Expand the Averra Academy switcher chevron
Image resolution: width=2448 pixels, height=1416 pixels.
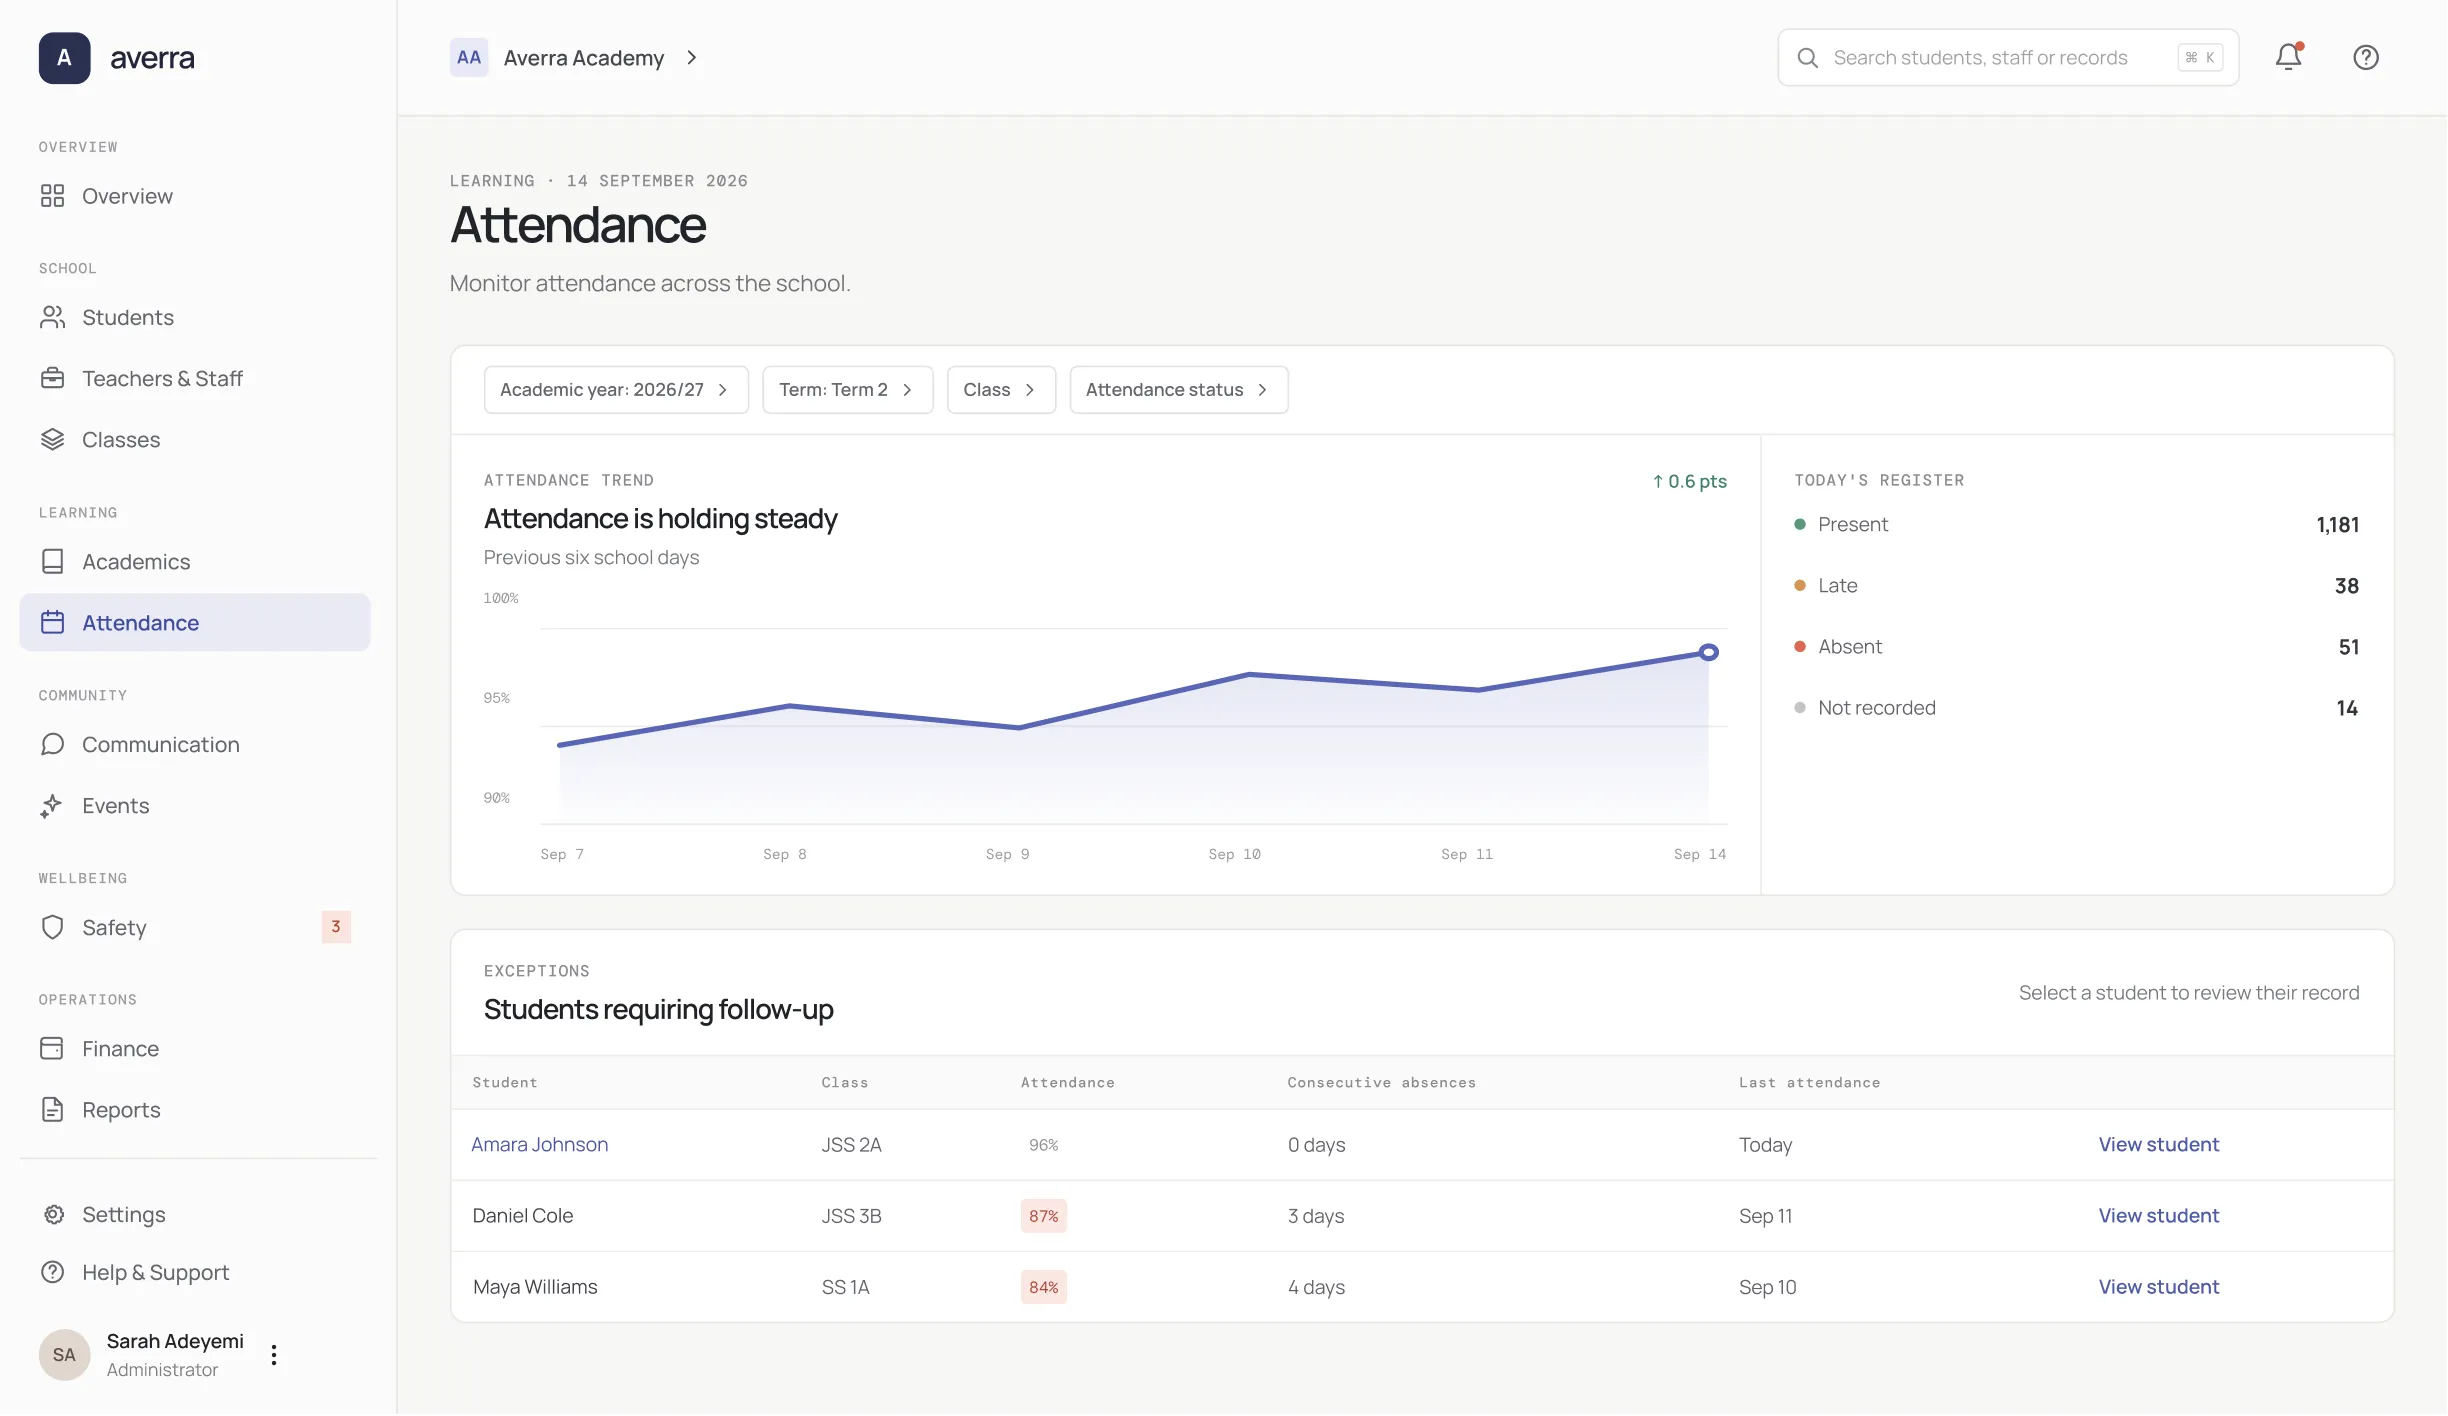pos(692,58)
